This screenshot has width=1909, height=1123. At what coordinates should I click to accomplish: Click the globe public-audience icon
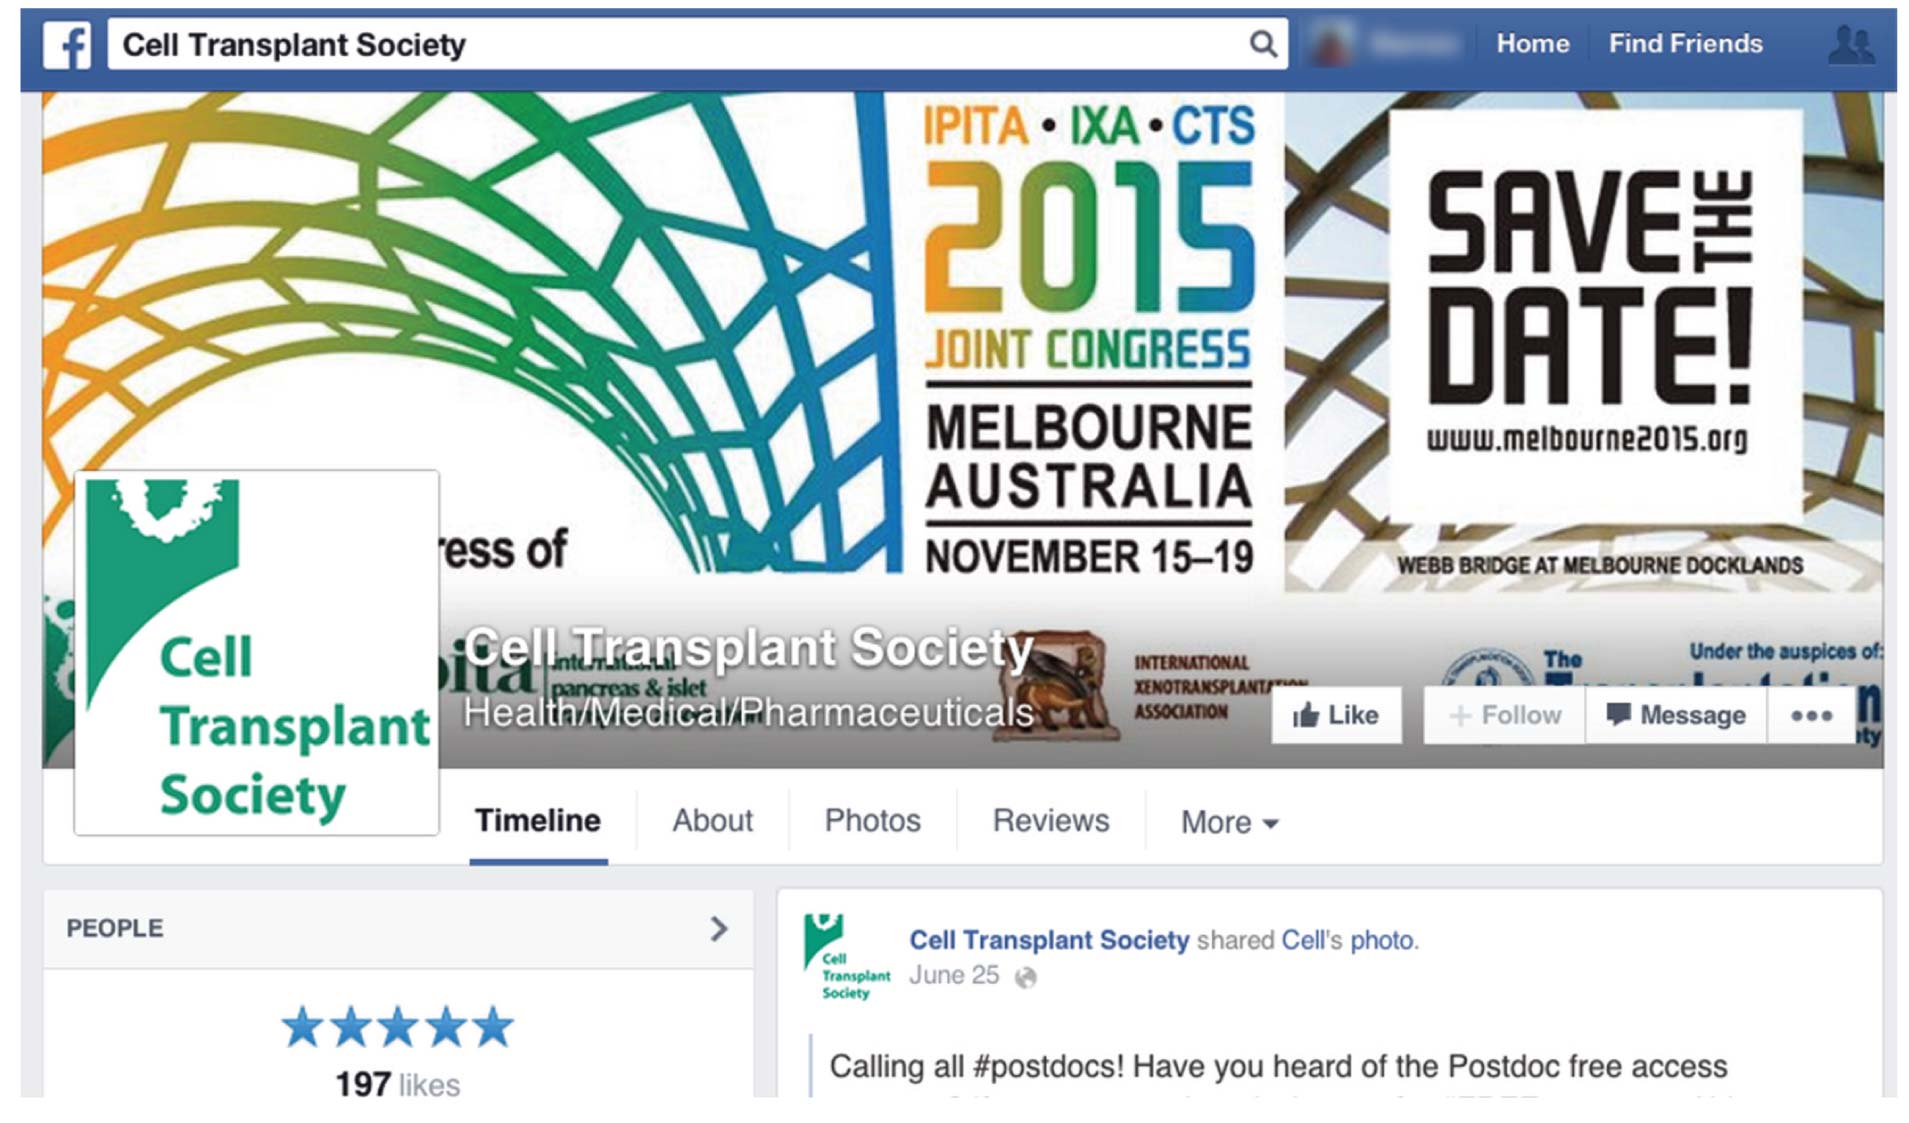point(1025,977)
